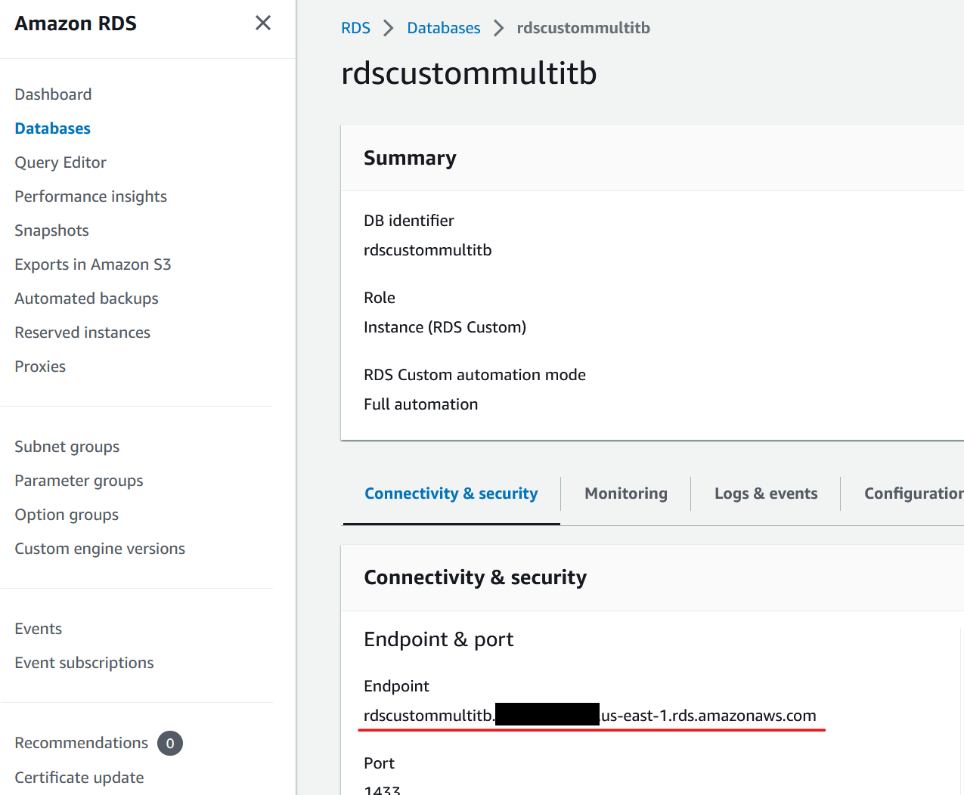Open Option groups

tap(66, 515)
